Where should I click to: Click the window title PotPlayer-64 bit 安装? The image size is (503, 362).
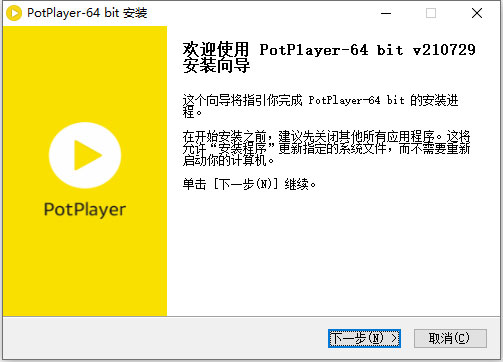[x=87, y=13]
